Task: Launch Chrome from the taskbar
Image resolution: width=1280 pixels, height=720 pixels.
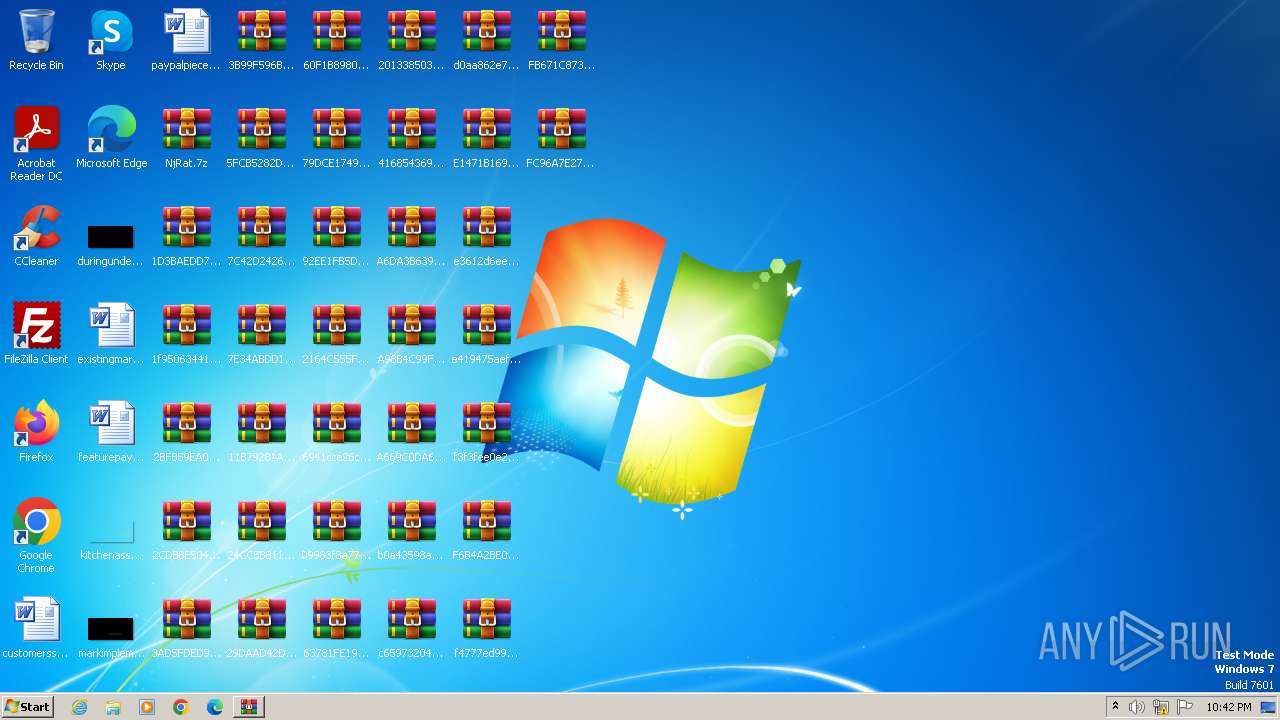Action: 181,707
